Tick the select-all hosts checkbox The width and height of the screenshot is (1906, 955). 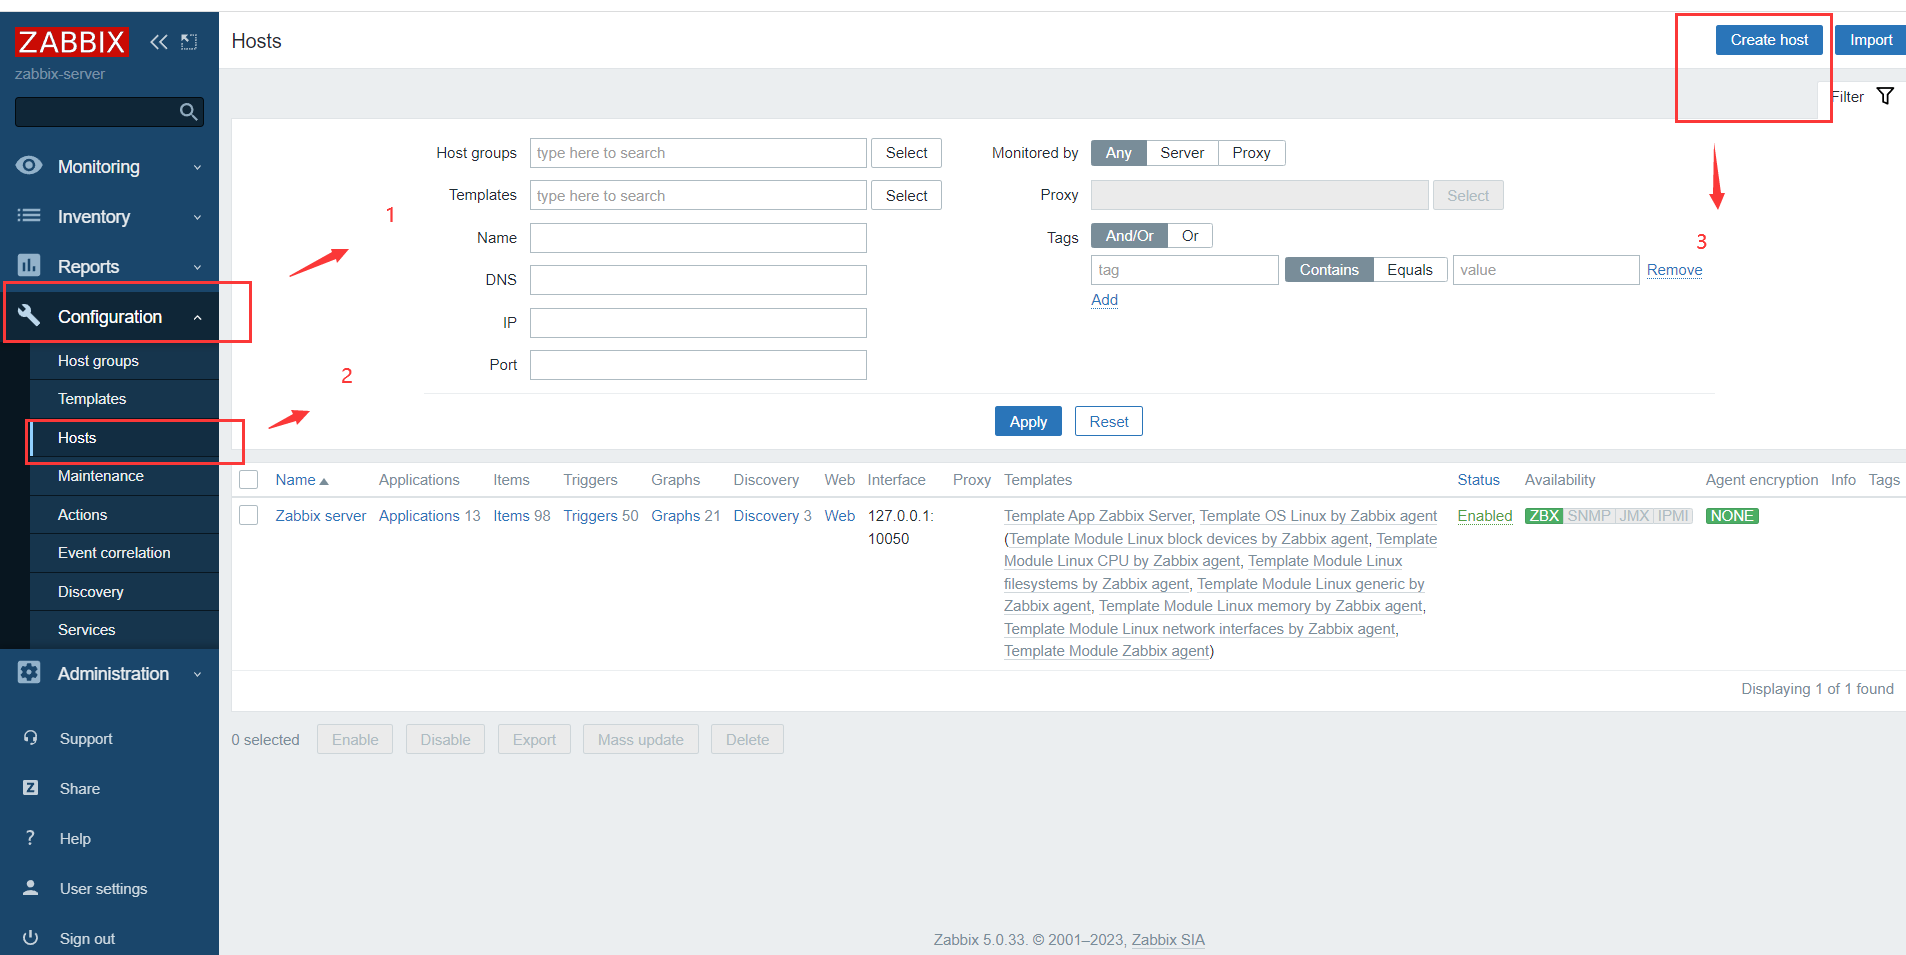click(x=249, y=480)
